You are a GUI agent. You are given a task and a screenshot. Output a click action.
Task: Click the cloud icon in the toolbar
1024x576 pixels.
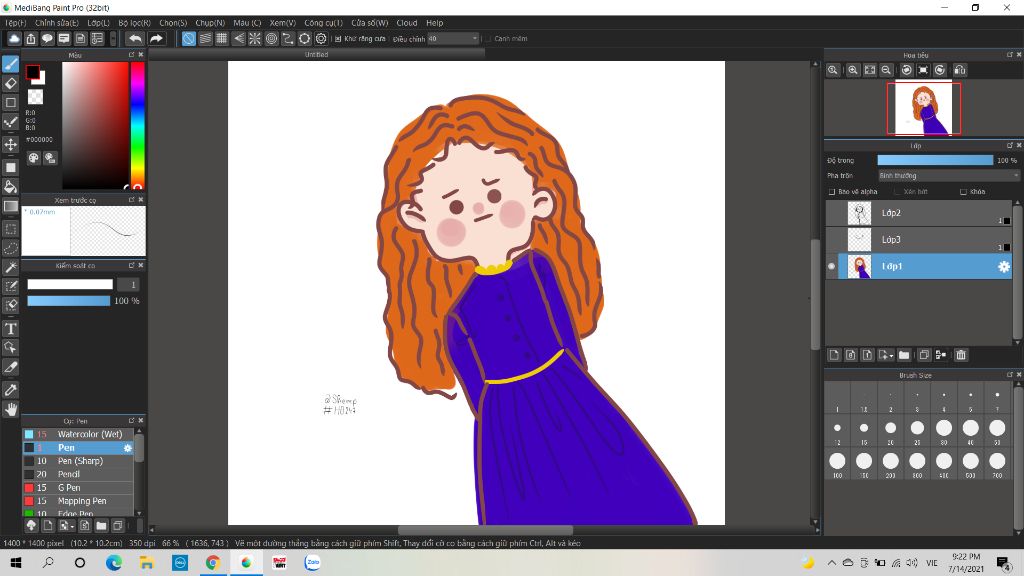point(14,39)
